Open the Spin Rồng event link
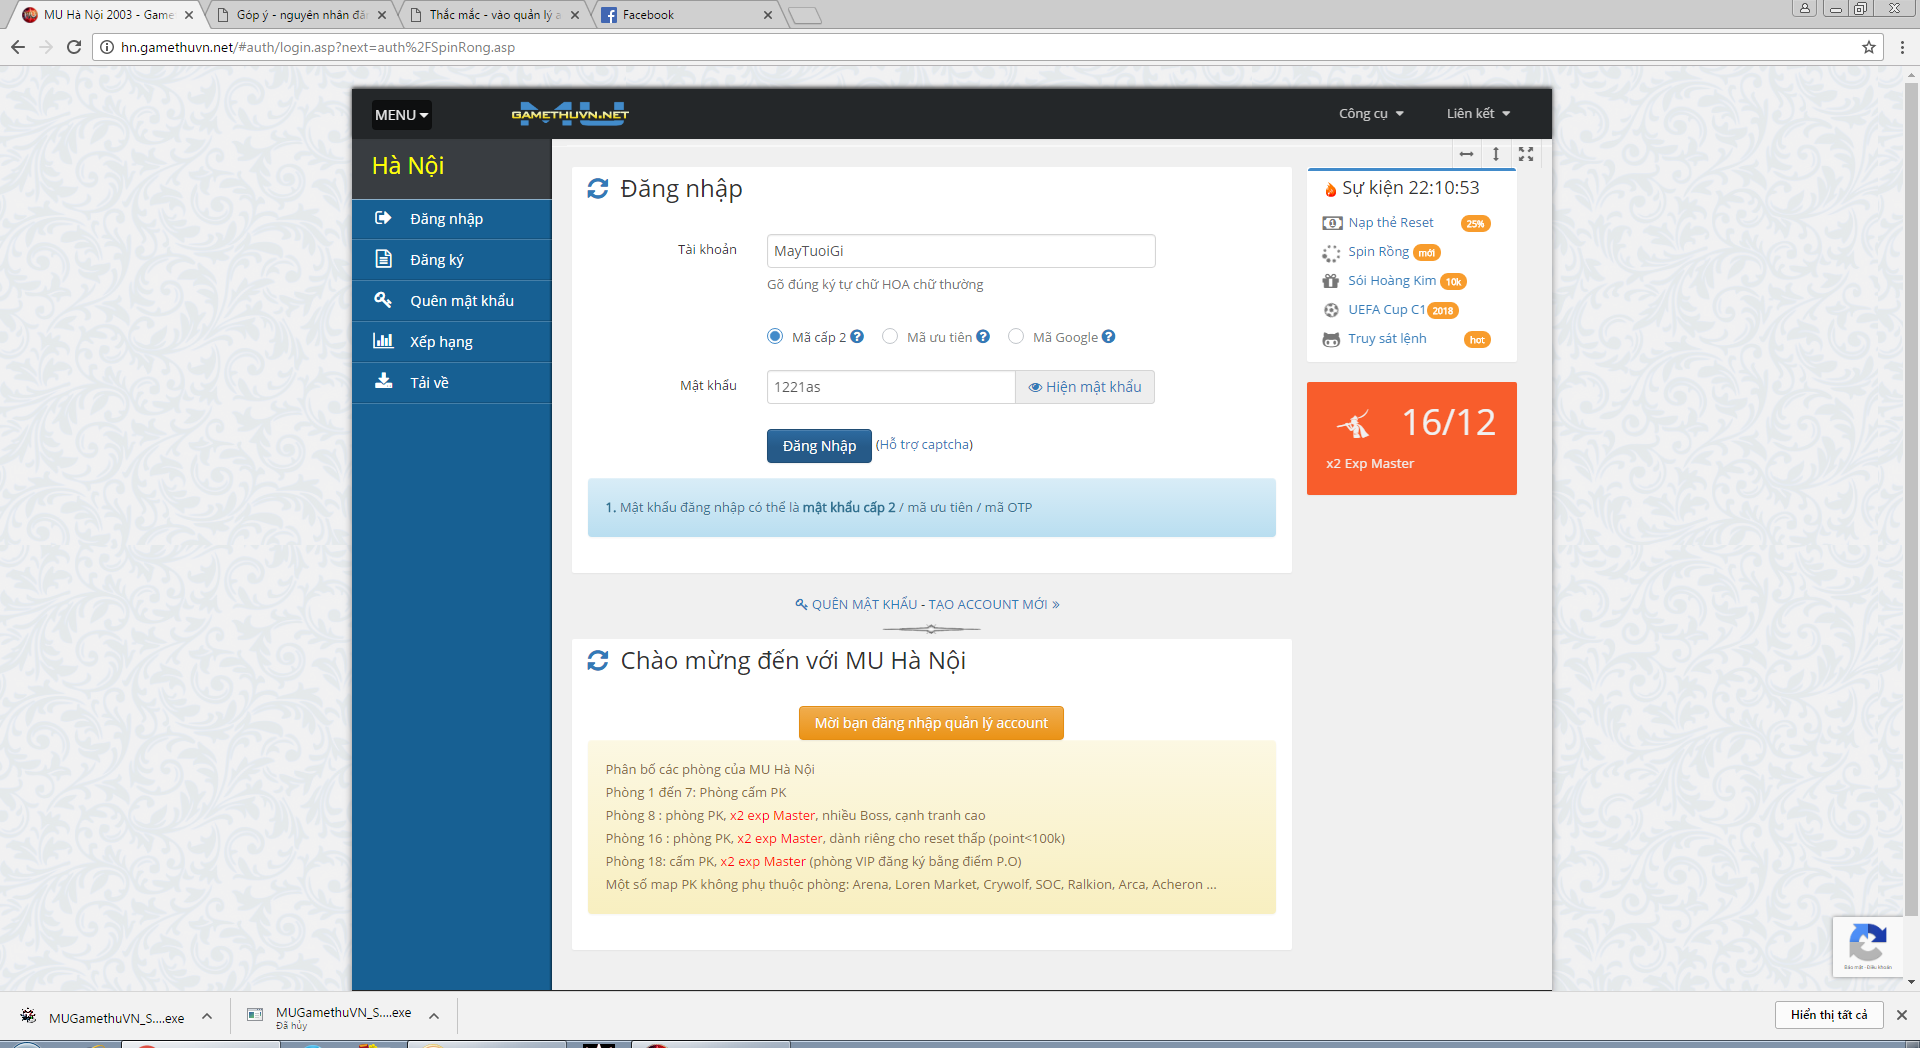The image size is (1920, 1048). pos(1378,252)
